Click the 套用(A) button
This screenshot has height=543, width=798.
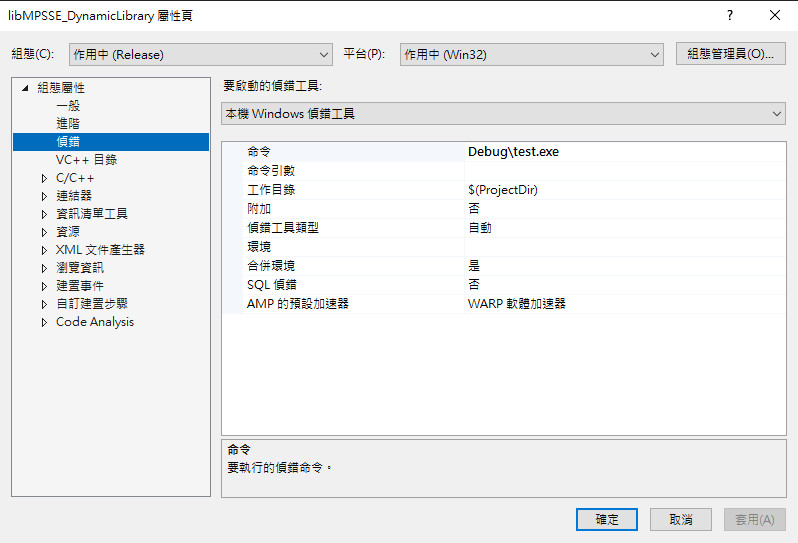[755, 520]
